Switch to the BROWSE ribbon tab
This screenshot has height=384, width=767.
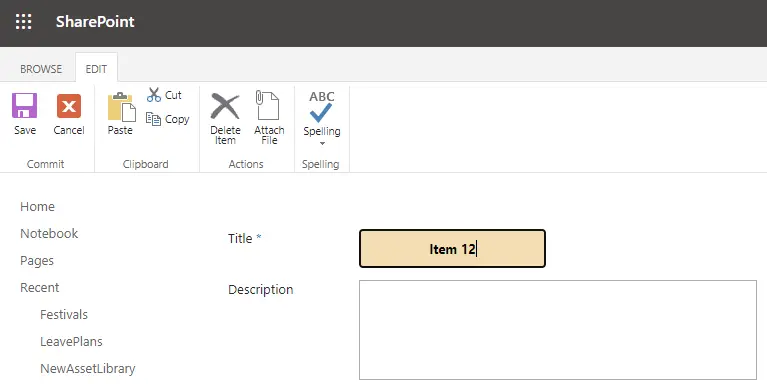[41, 69]
